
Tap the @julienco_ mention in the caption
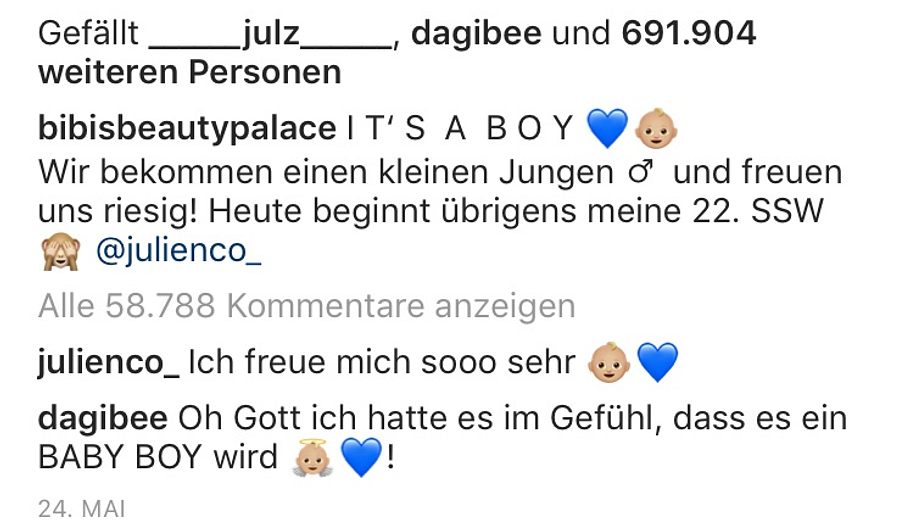coord(178,251)
